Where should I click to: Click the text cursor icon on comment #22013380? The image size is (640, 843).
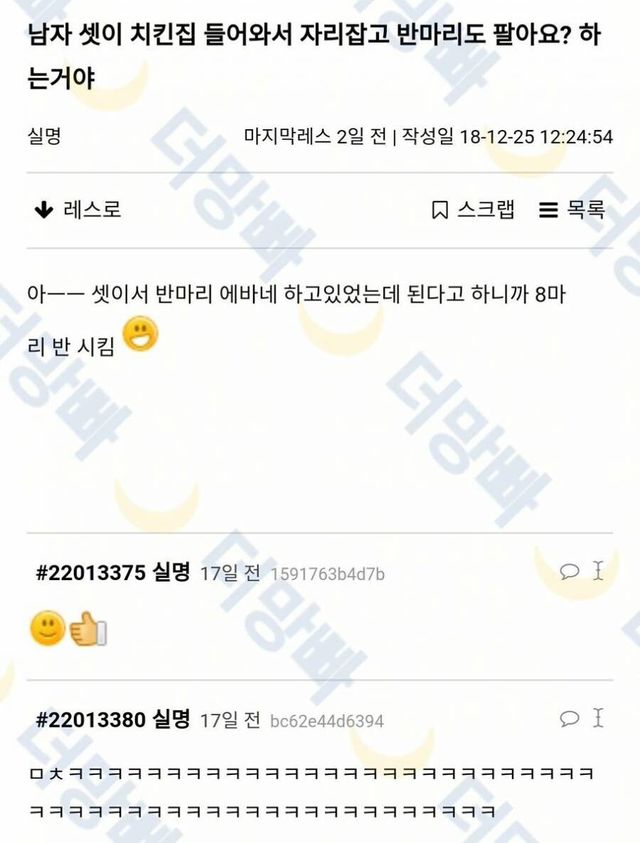point(598,718)
